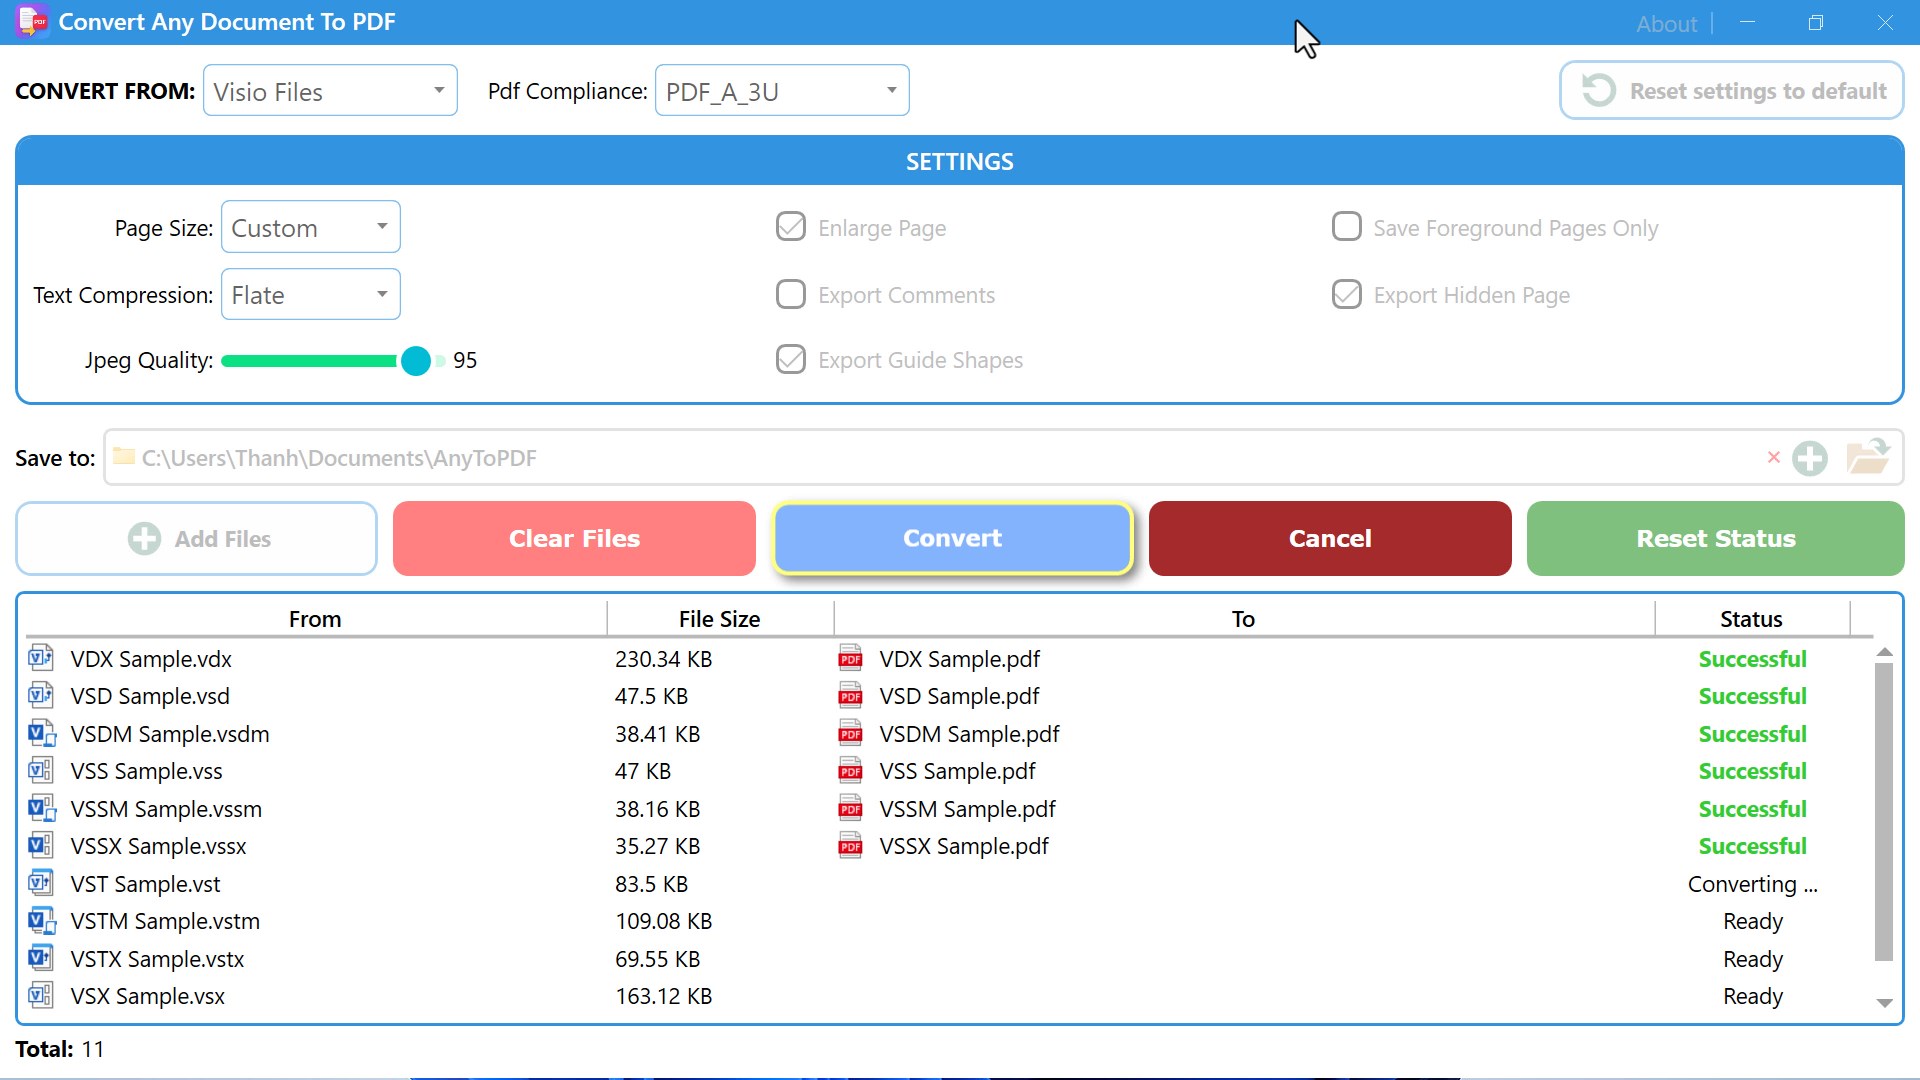Open the Text Compression dropdown
The height and width of the screenshot is (1080, 1920).
tap(310, 295)
